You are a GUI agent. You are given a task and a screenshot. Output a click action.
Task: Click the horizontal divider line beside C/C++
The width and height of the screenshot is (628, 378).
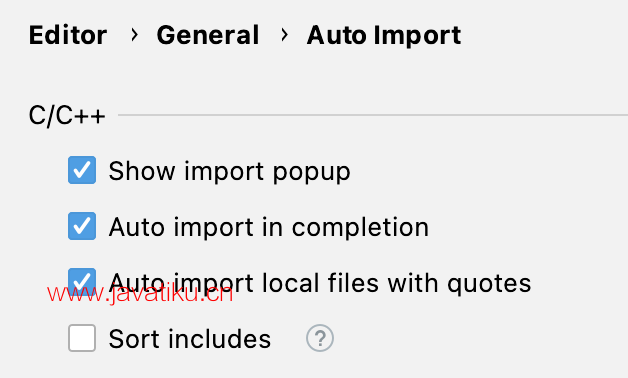point(373,115)
